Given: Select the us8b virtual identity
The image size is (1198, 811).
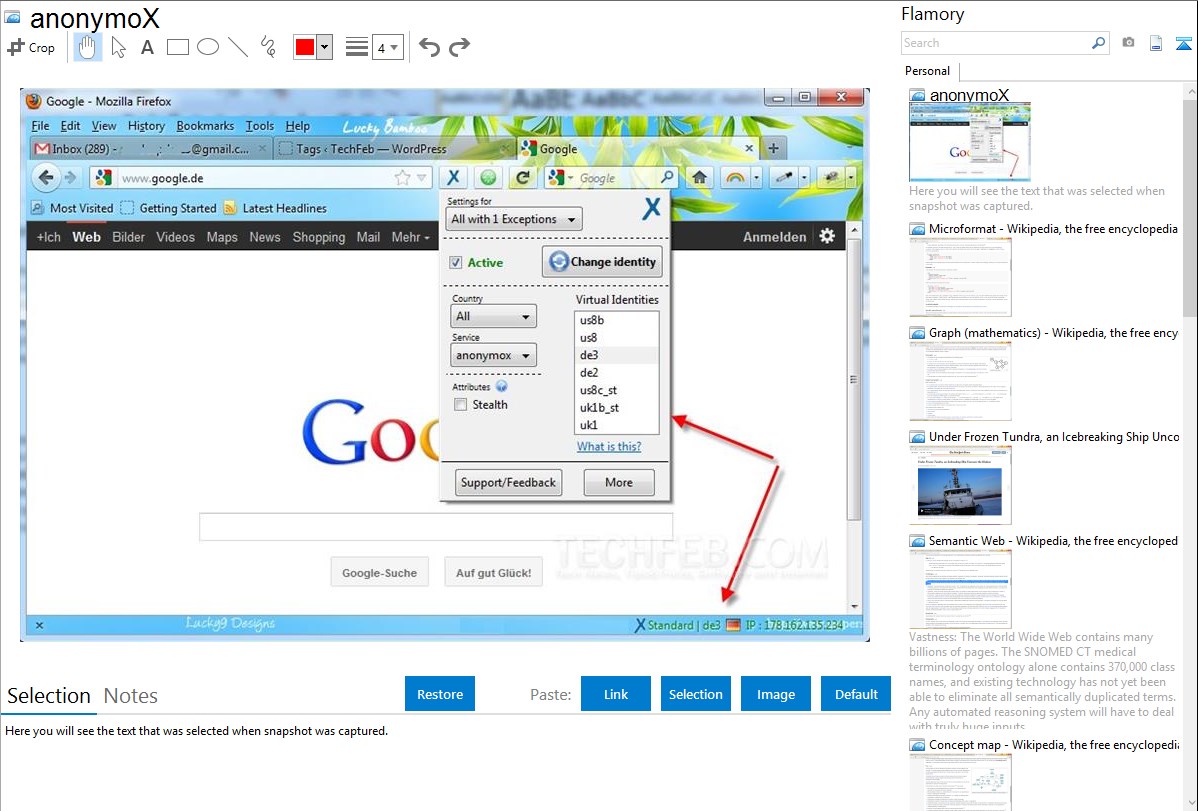Looking at the screenshot, I should click(616, 320).
